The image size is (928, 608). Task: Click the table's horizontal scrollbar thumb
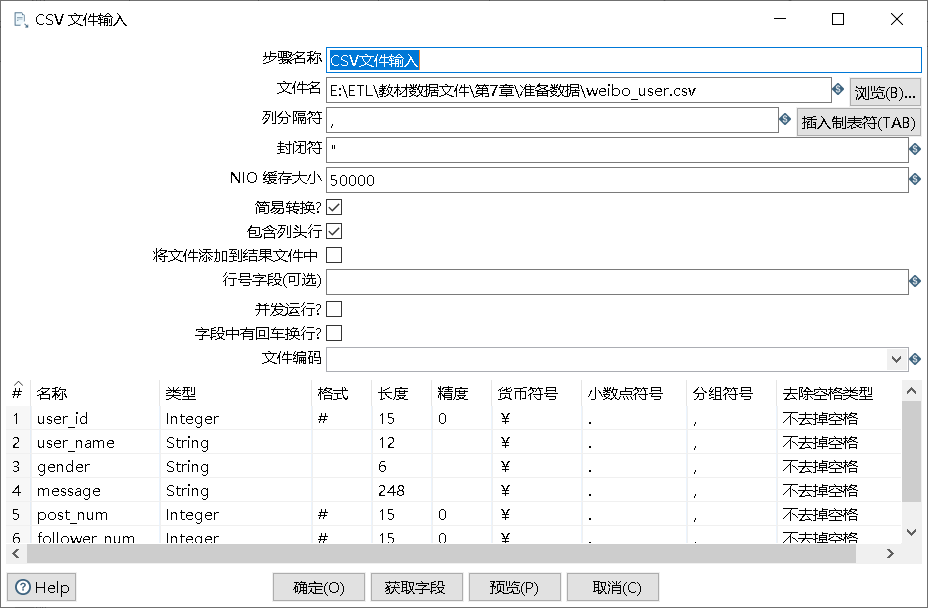click(442, 554)
